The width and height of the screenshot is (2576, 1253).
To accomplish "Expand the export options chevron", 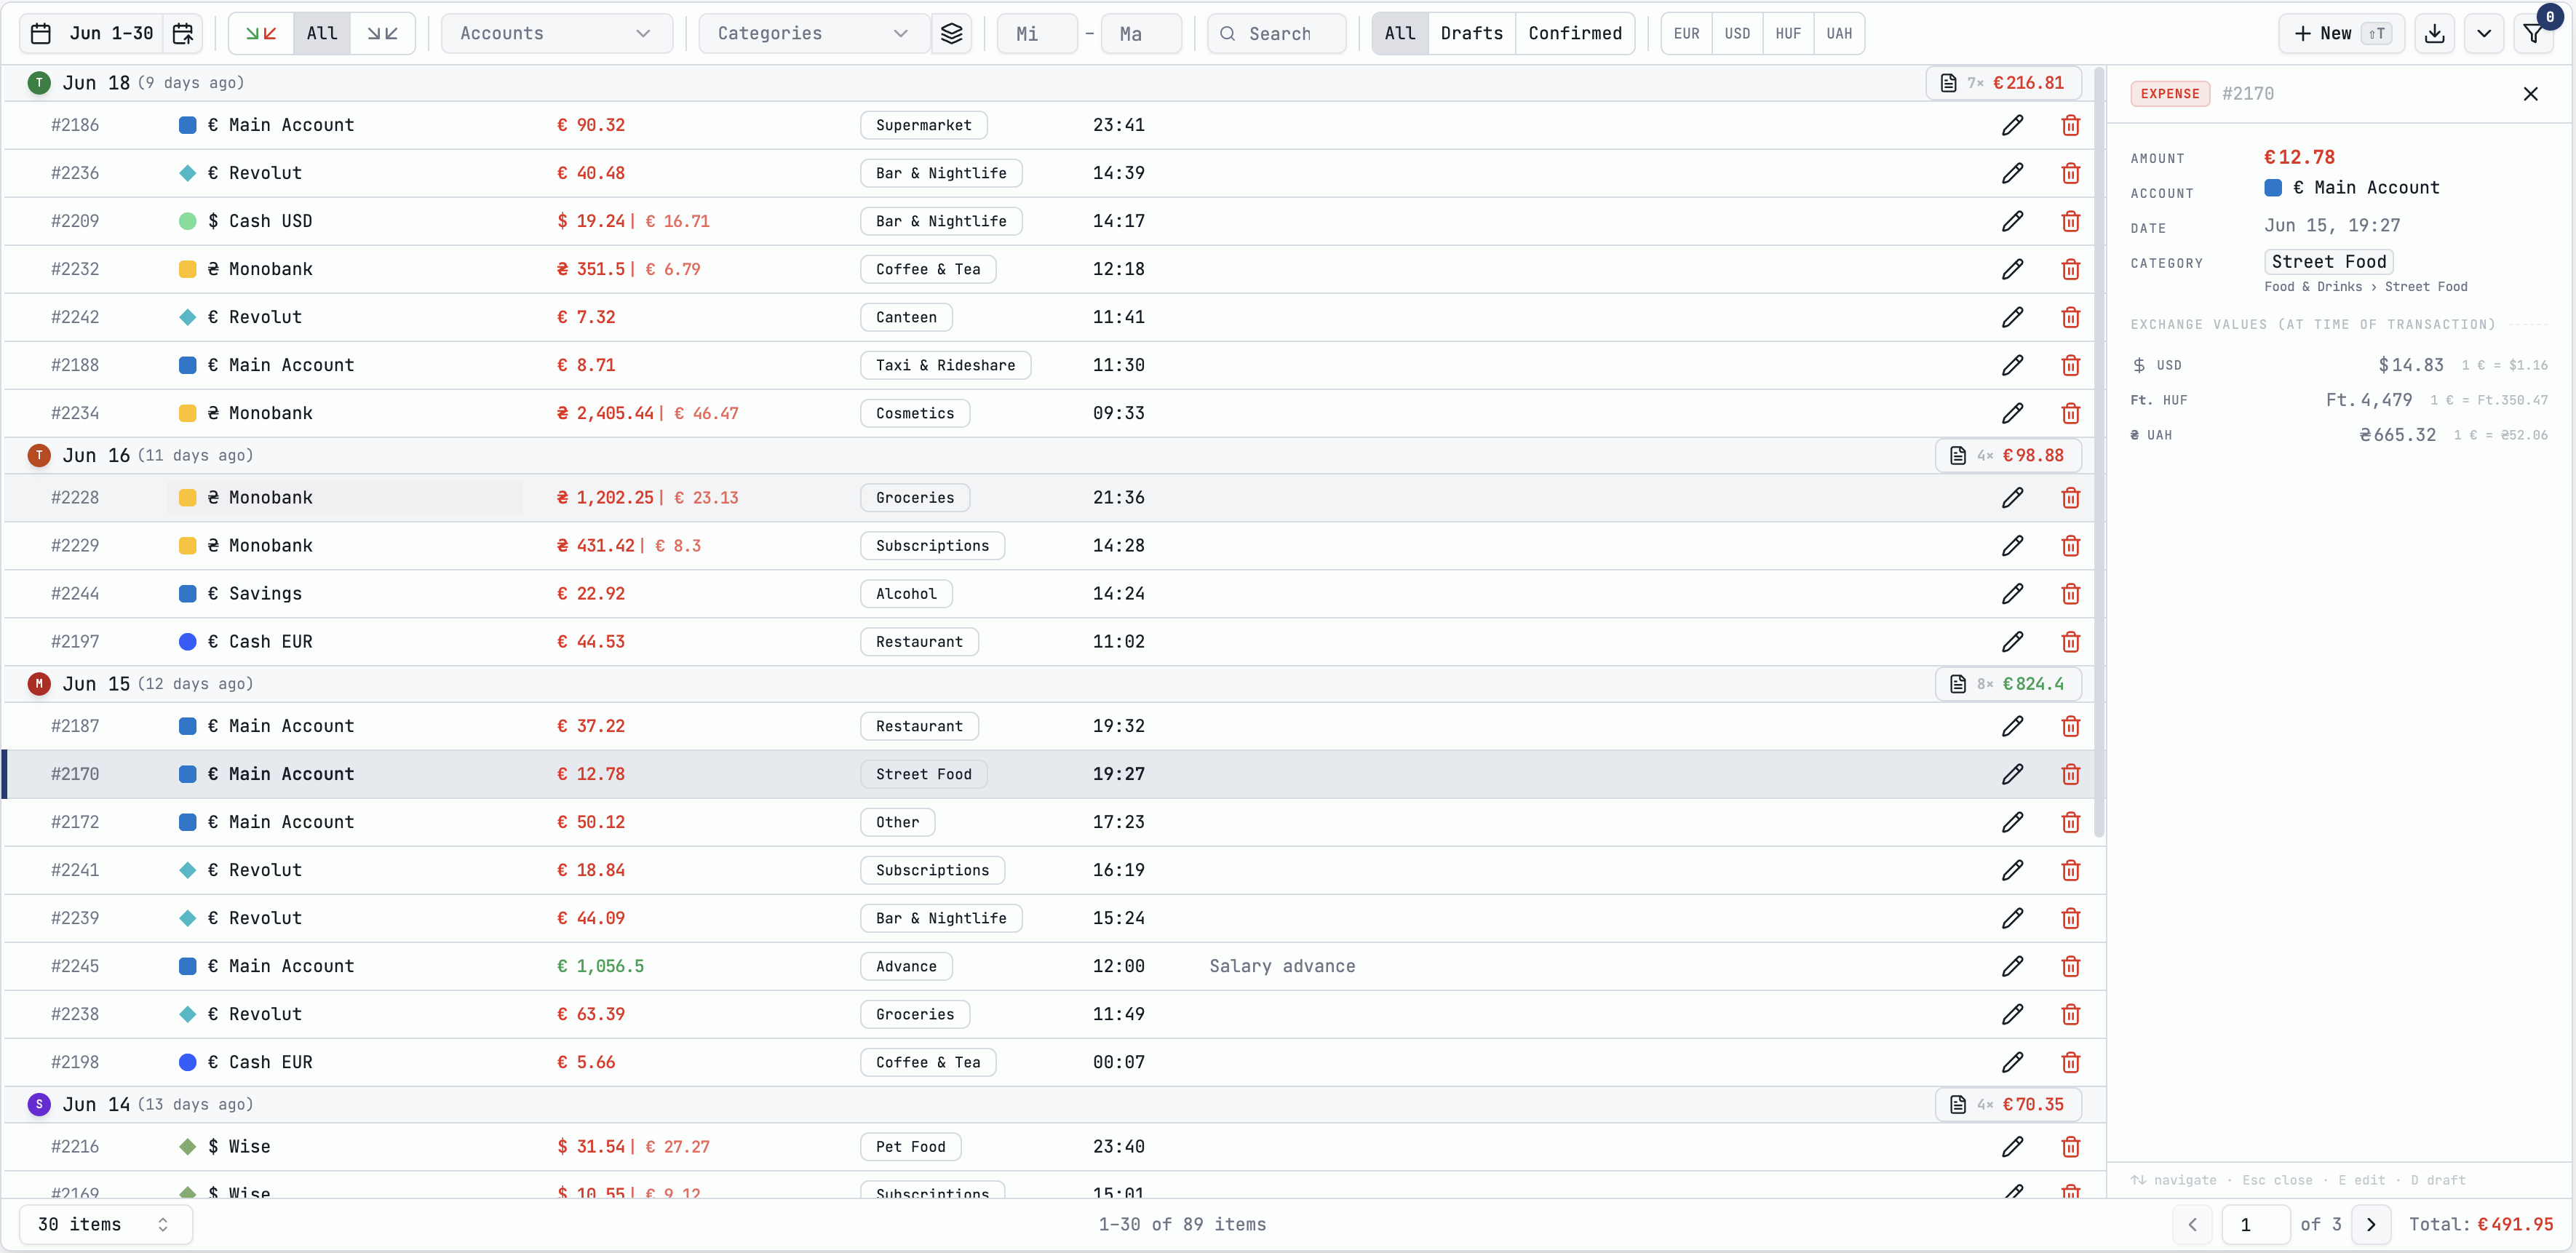I will pos(2484,34).
